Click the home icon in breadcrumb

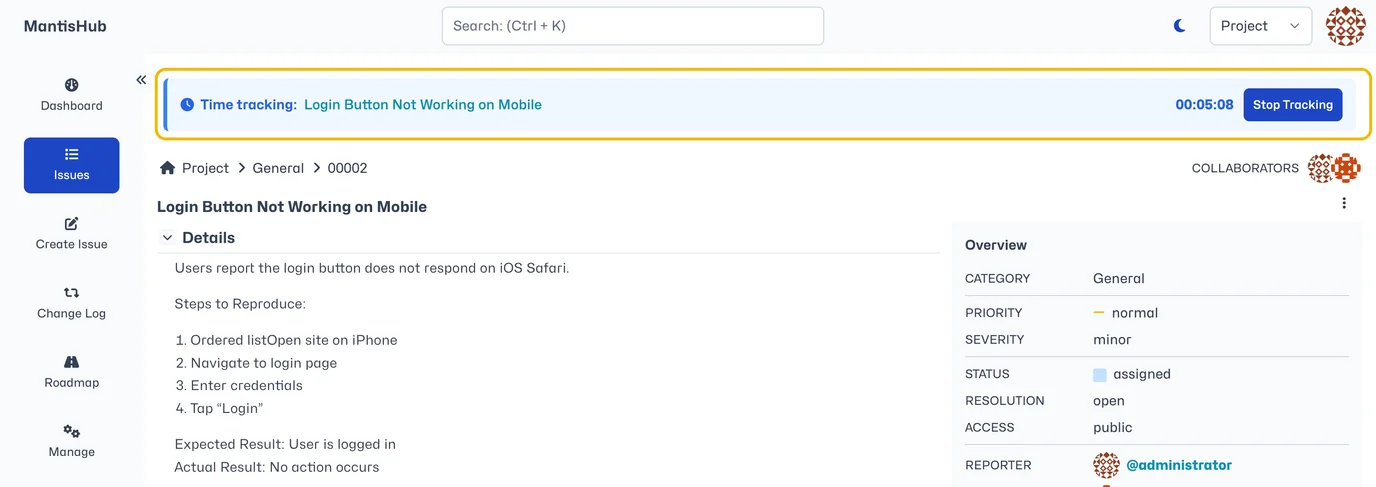(x=167, y=168)
